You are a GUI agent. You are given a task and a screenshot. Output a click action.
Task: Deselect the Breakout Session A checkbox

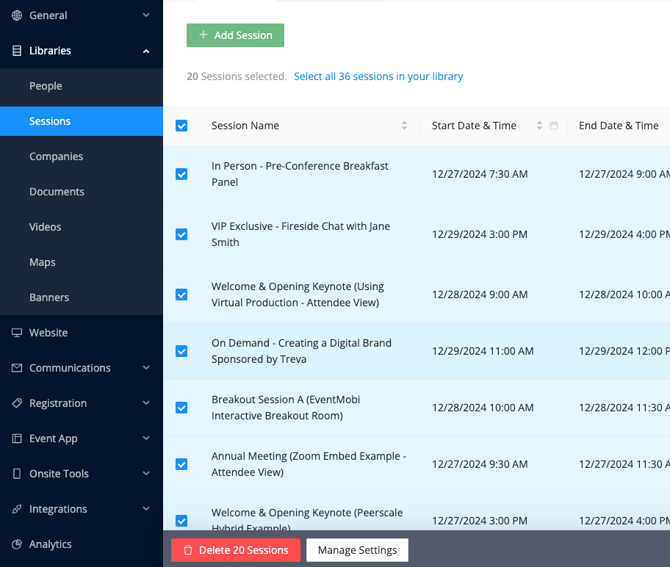(x=181, y=407)
